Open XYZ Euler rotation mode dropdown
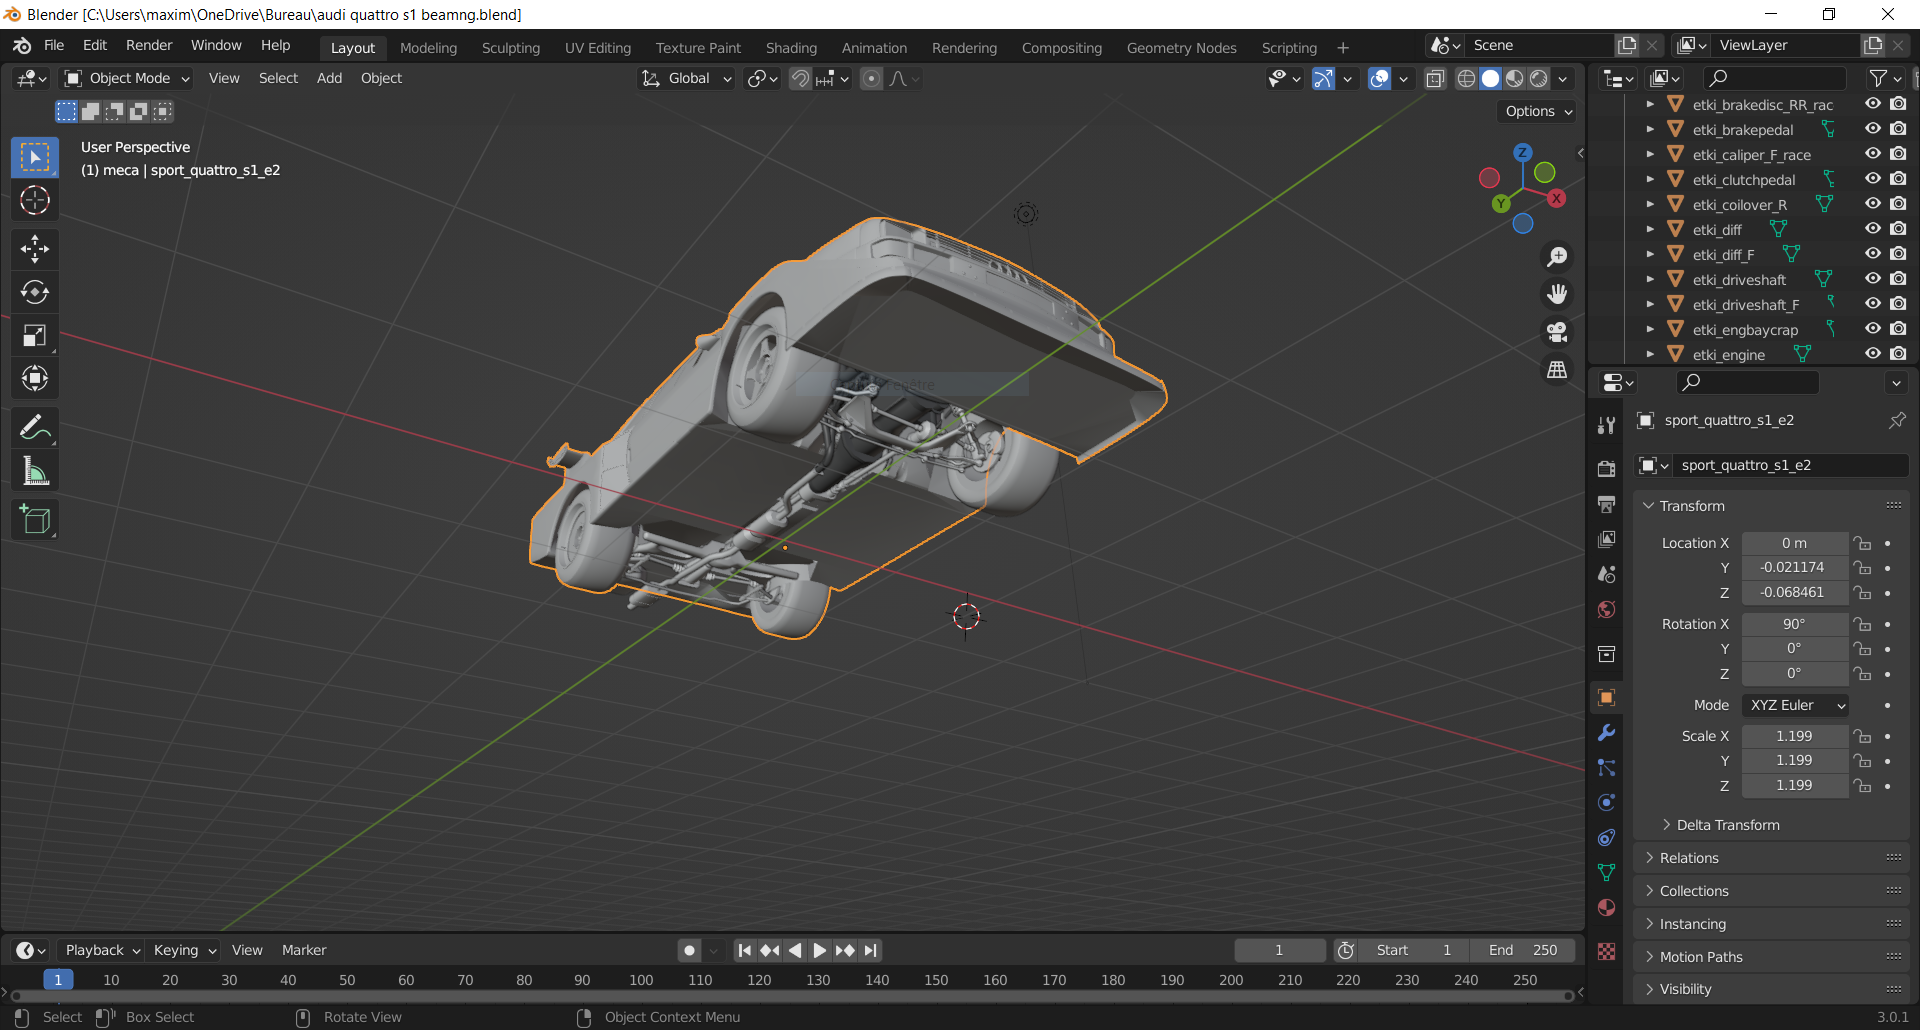The height and width of the screenshot is (1030, 1920). click(1795, 705)
